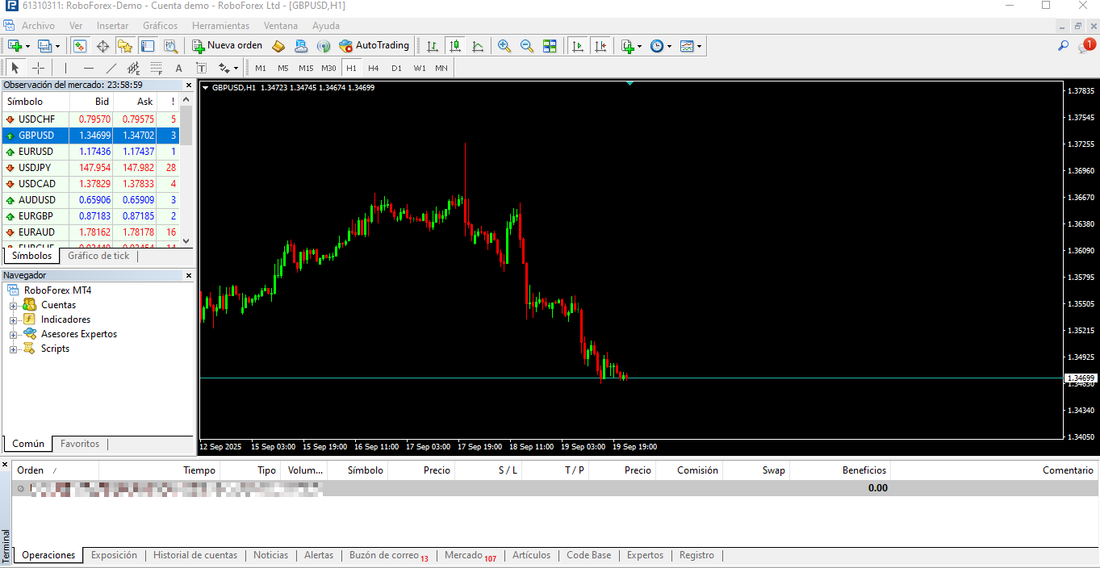The width and height of the screenshot is (1100, 568).
Task: Click the periodicity clock icon
Action: [657, 46]
